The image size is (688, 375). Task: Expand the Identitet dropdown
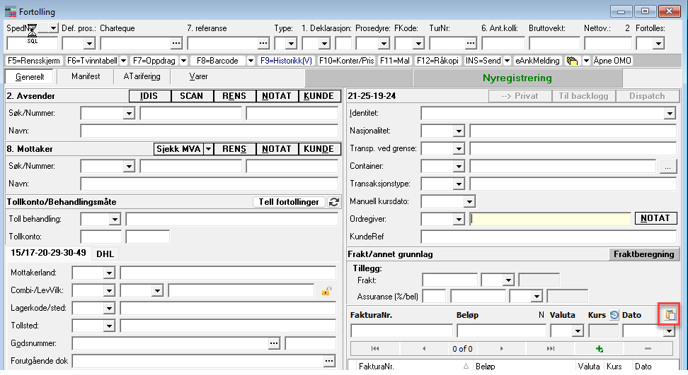coord(670,114)
